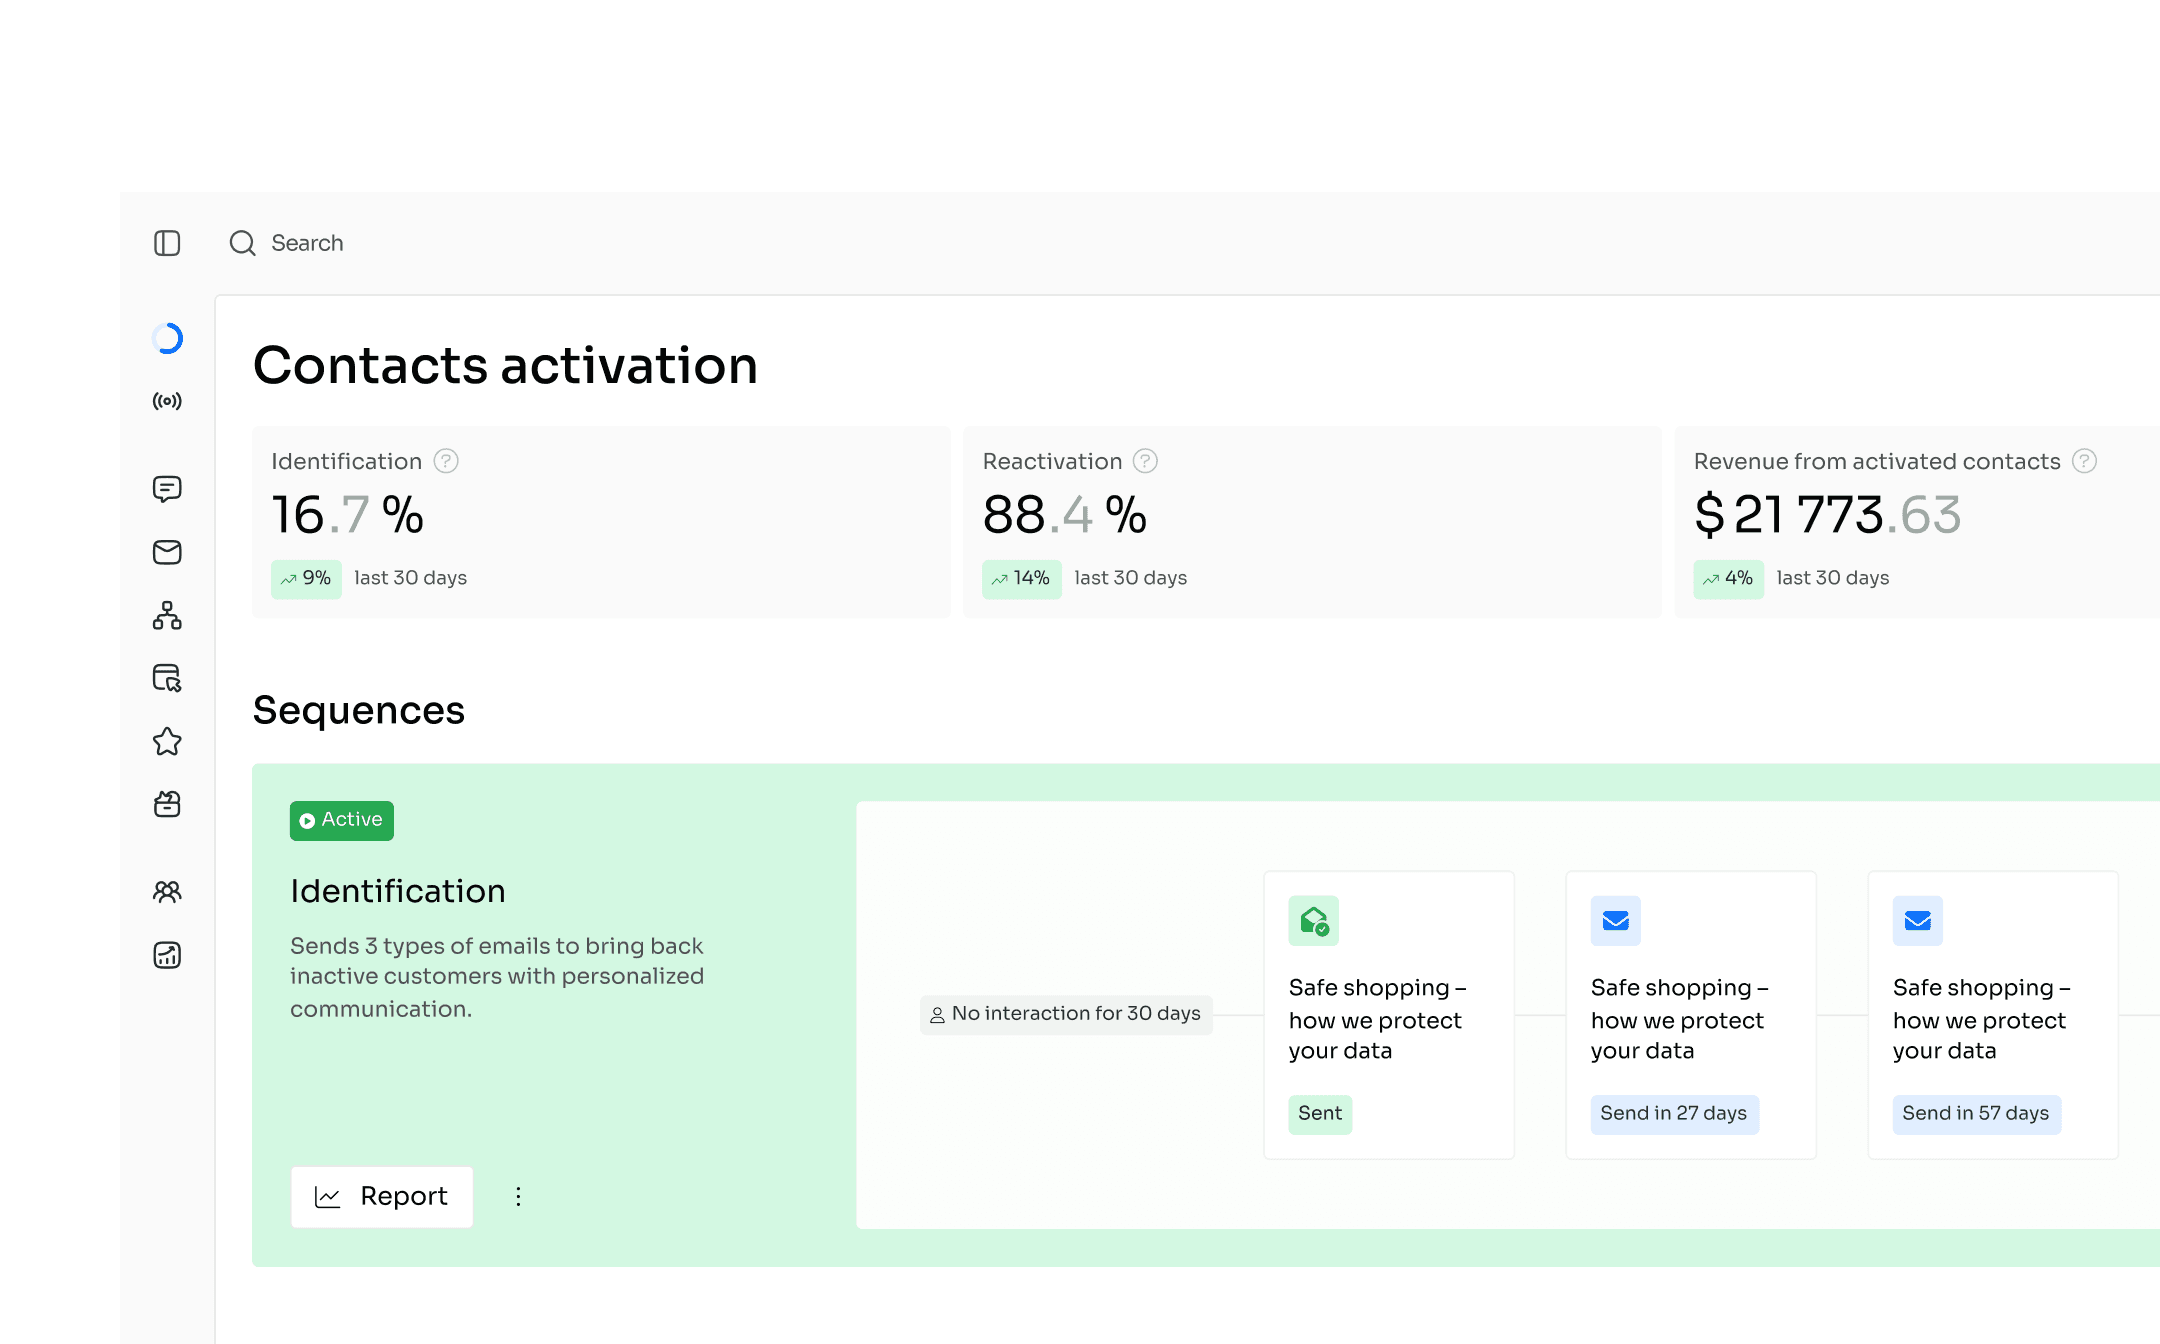The height and width of the screenshot is (1344, 2160).
Task: Click the No interaction for 30 days trigger
Action: pyautogui.click(x=1066, y=1014)
